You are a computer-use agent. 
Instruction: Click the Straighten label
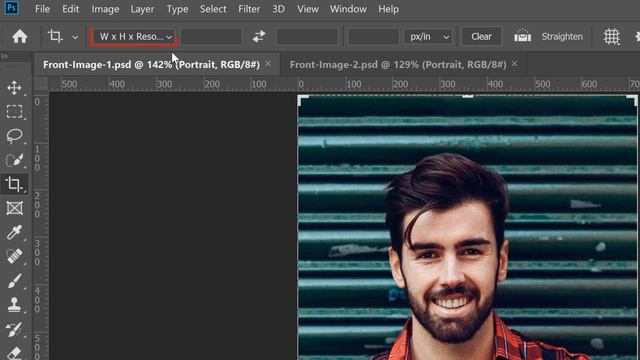(562, 36)
